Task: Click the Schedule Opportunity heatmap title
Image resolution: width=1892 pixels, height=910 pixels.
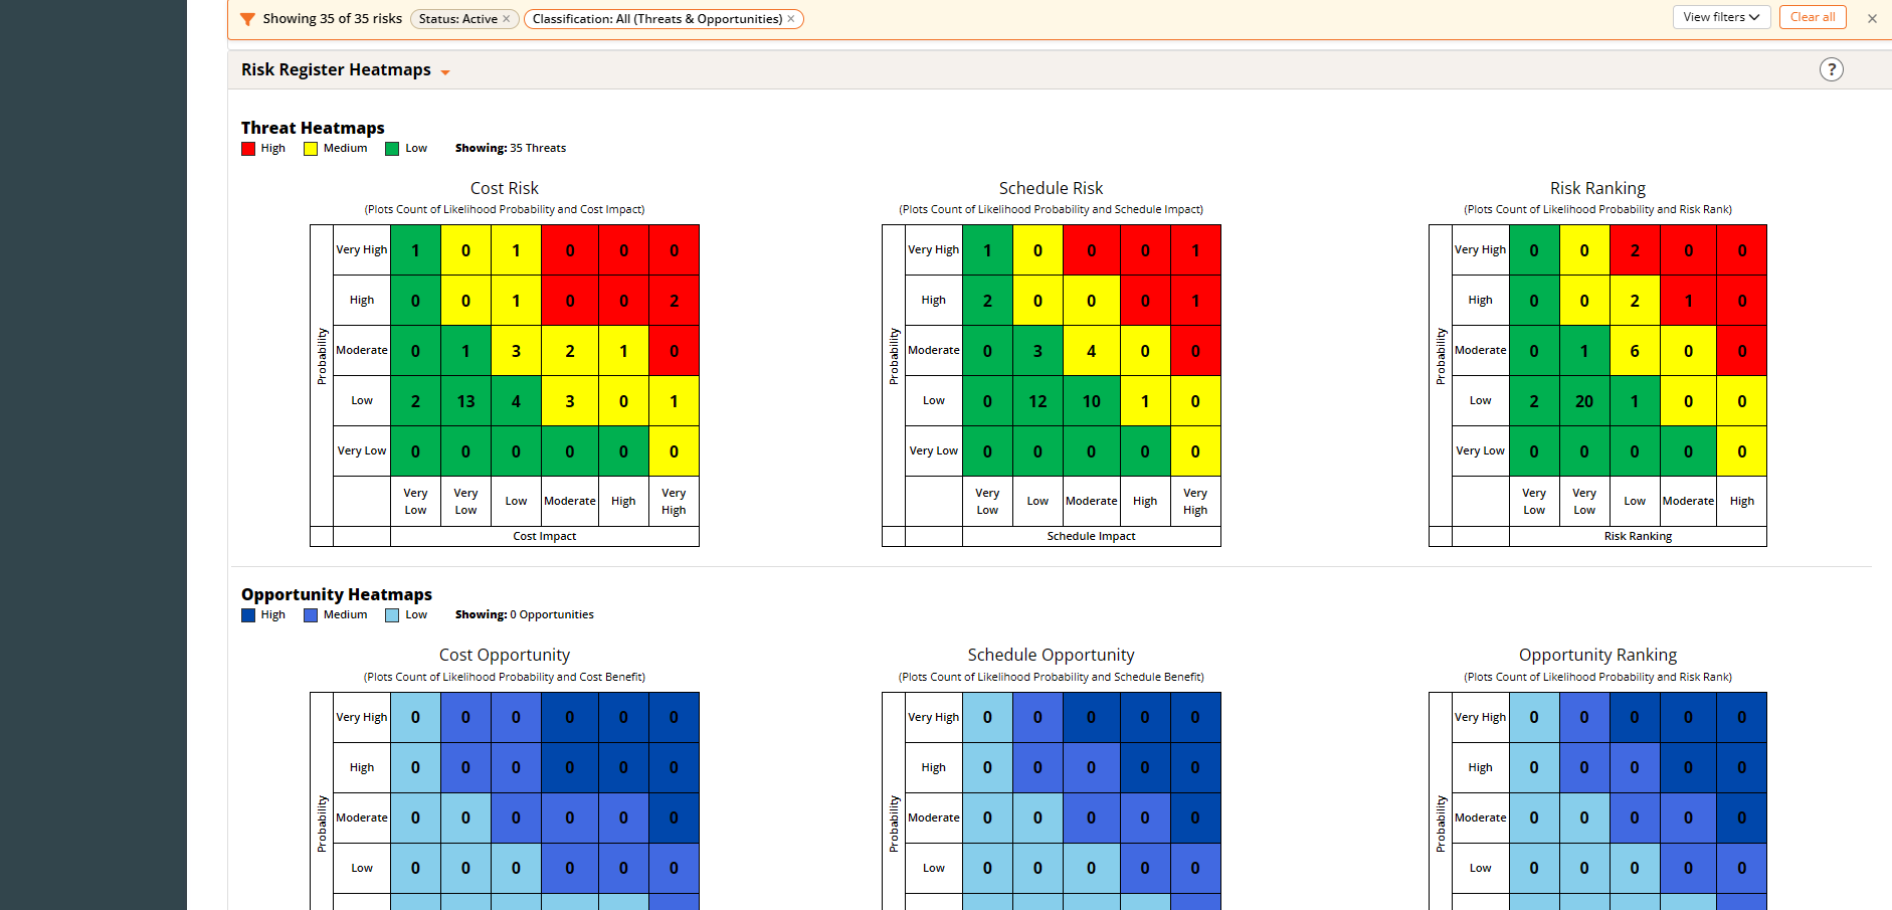Action: 1051,655
